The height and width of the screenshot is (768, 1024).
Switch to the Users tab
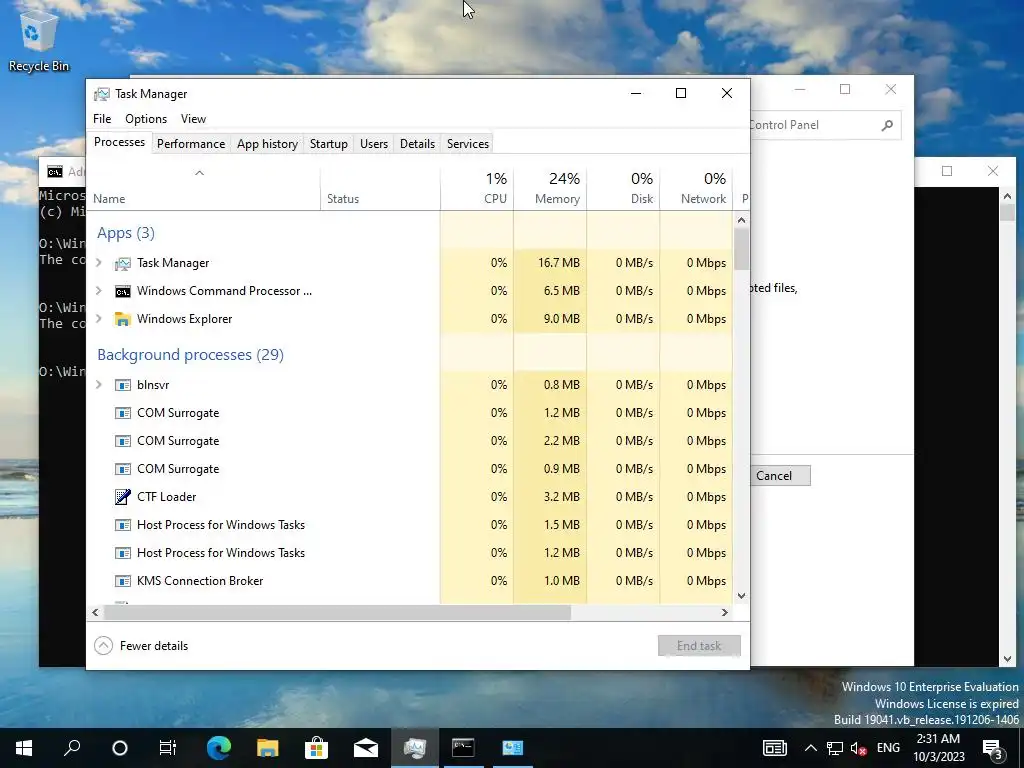374,144
